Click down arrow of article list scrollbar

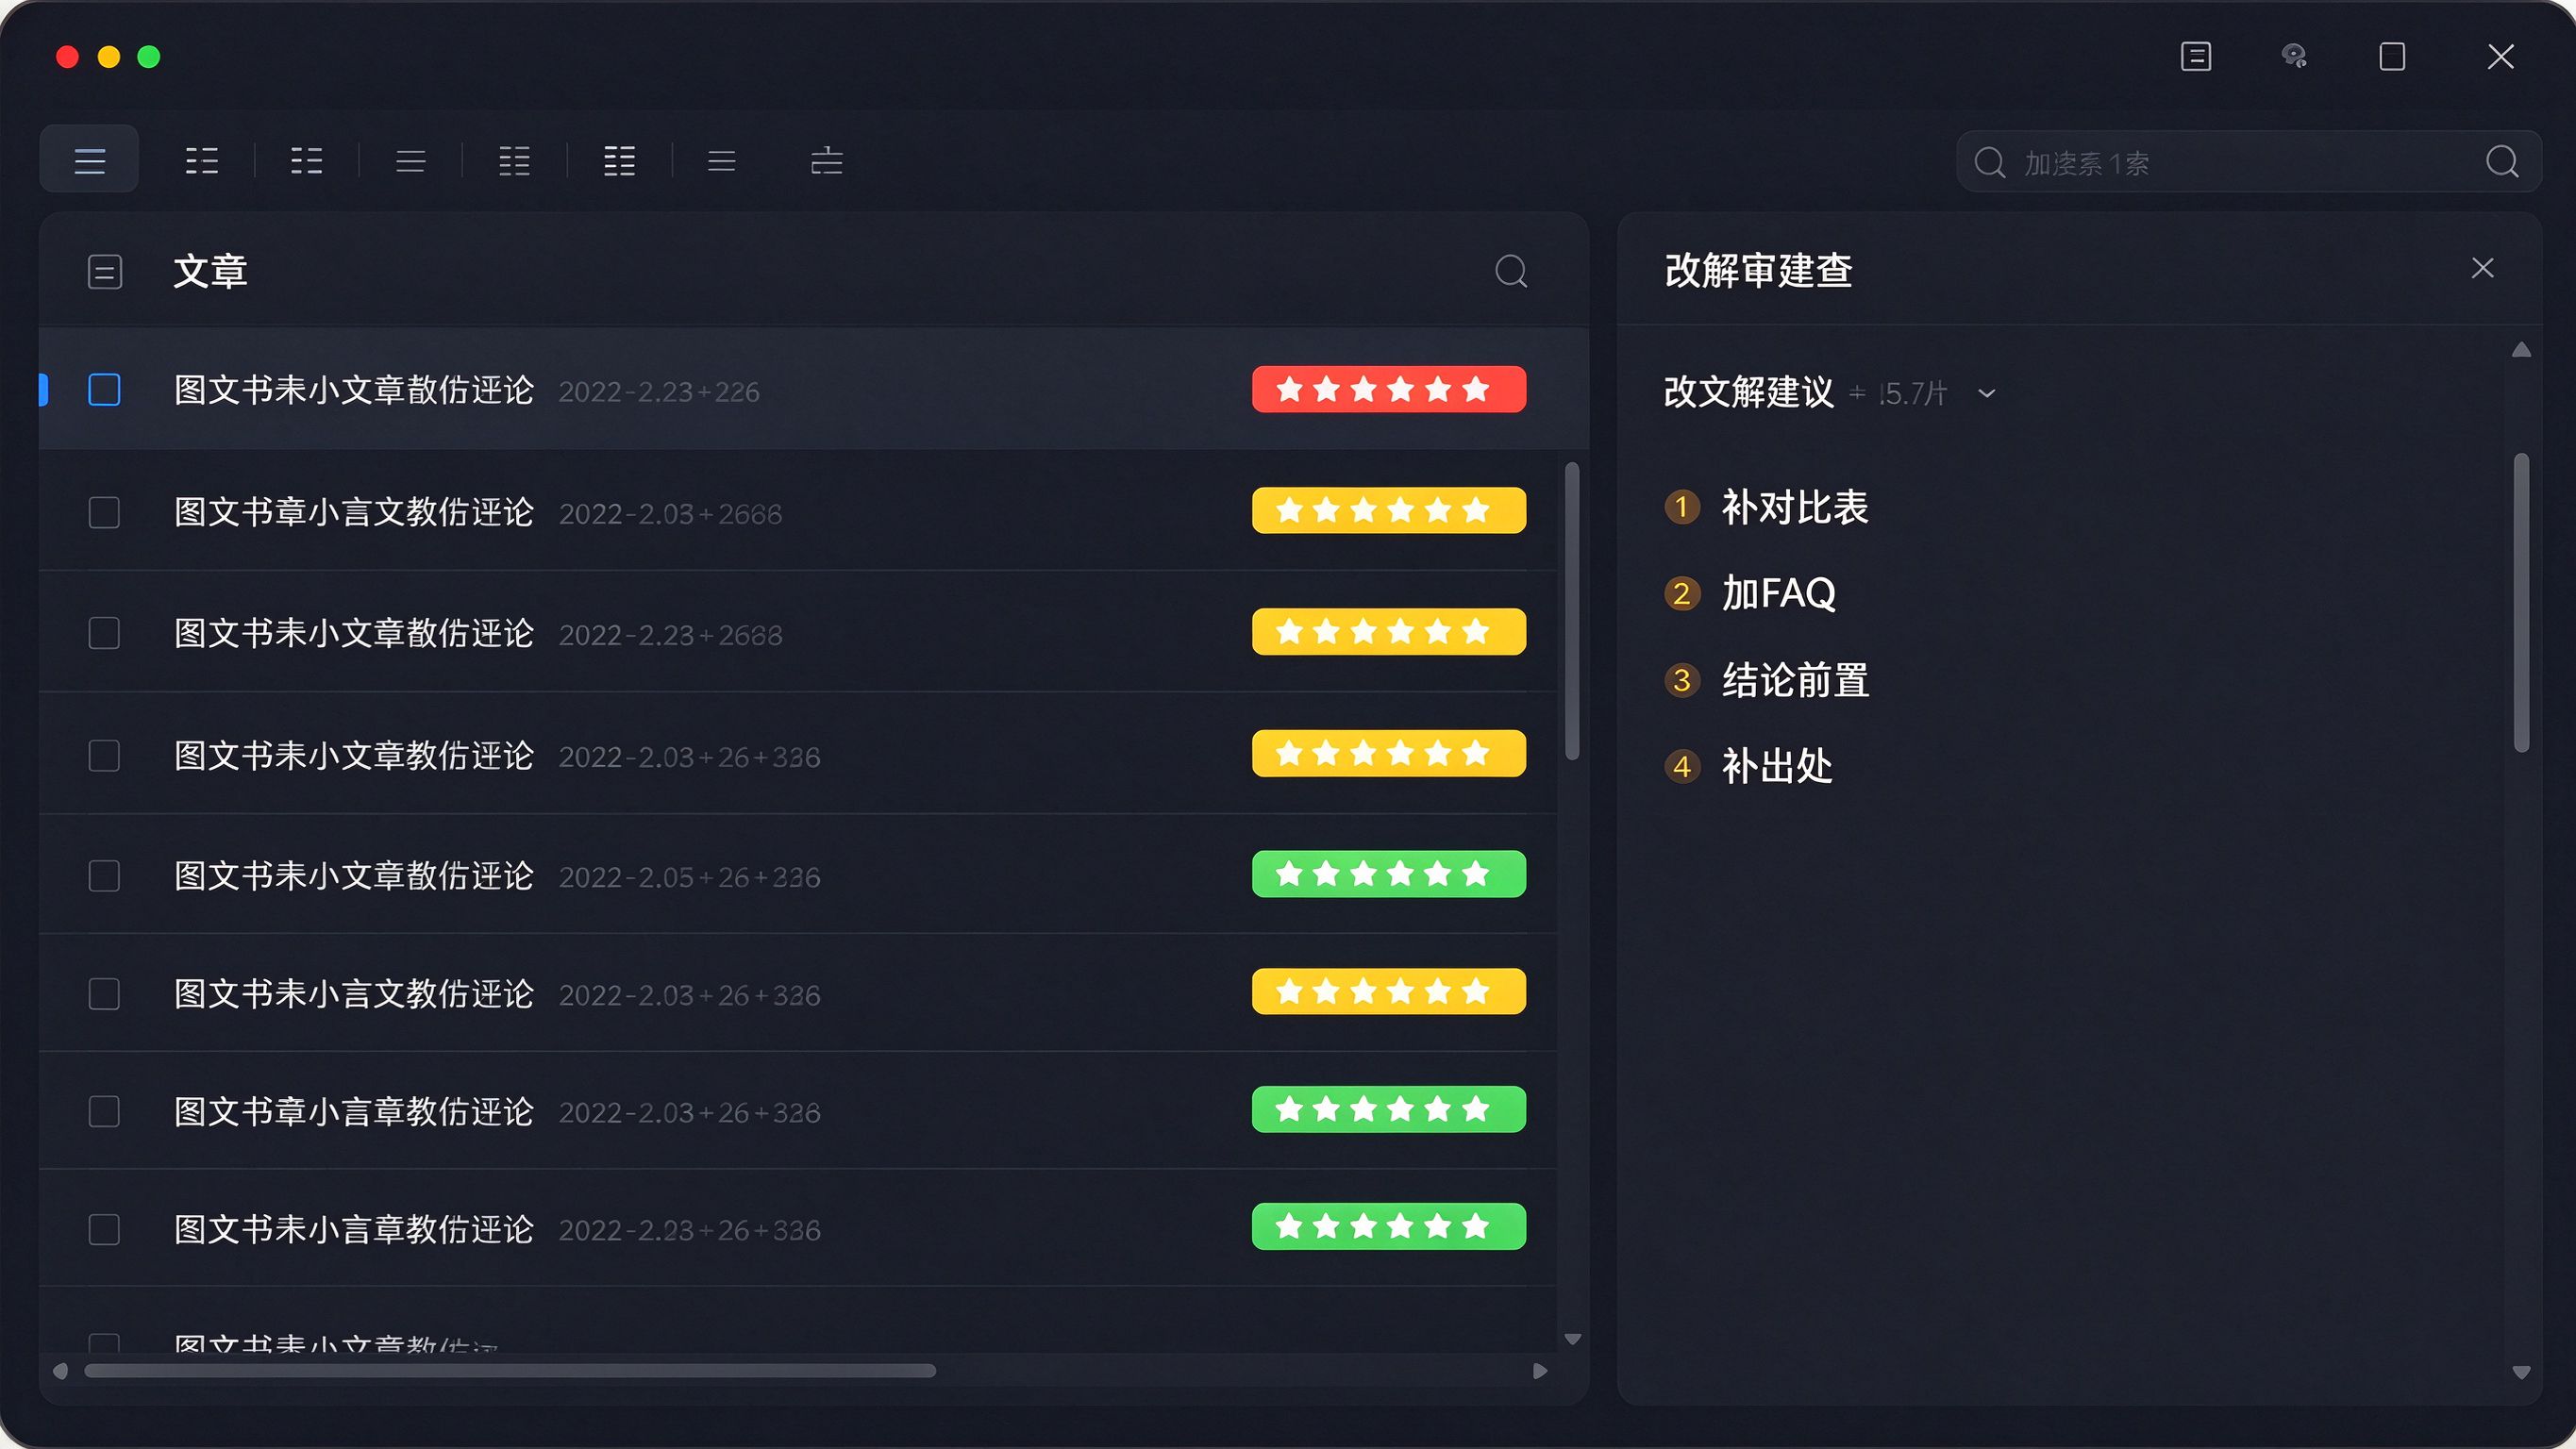point(1572,1339)
